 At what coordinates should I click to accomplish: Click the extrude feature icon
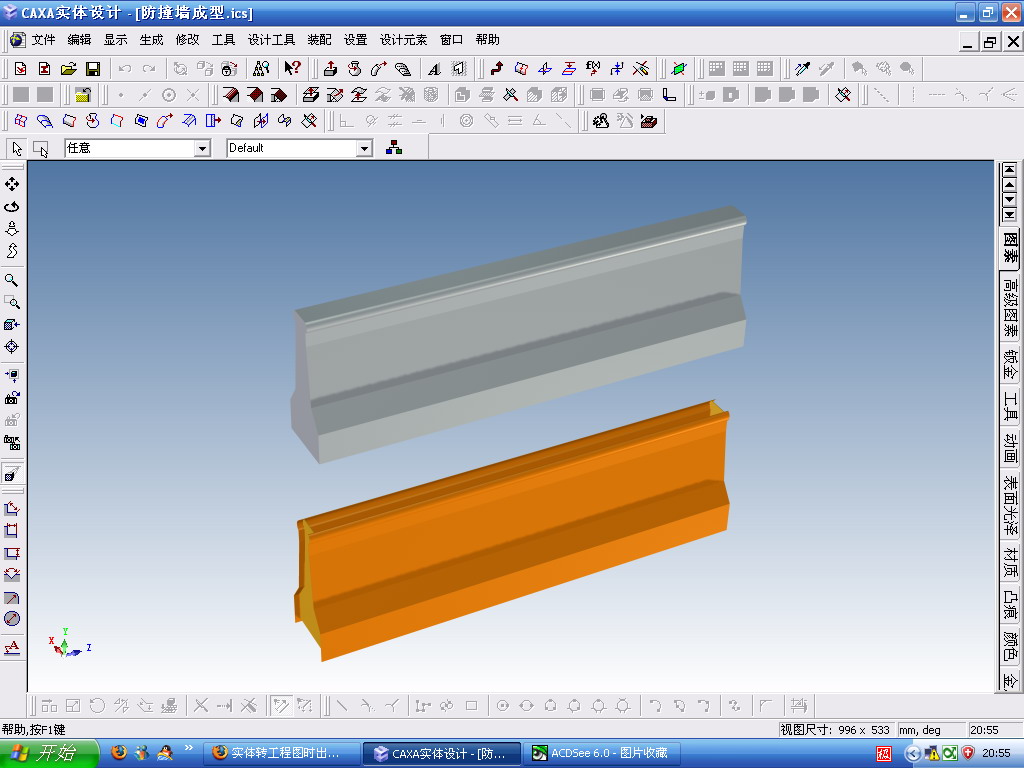[x=330, y=68]
